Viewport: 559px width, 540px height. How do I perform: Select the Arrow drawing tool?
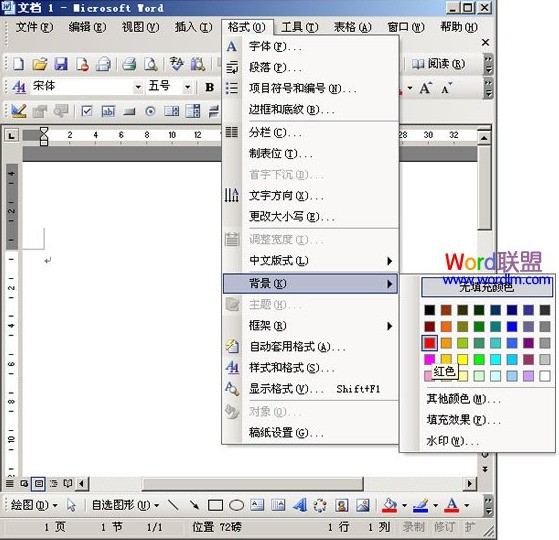[x=194, y=505]
